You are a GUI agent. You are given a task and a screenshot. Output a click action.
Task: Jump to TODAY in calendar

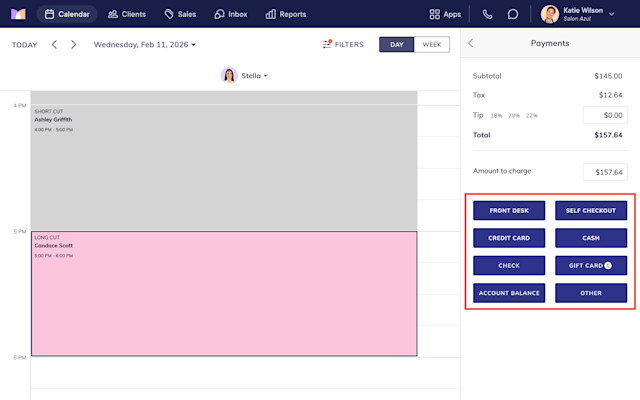click(x=24, y=45)
